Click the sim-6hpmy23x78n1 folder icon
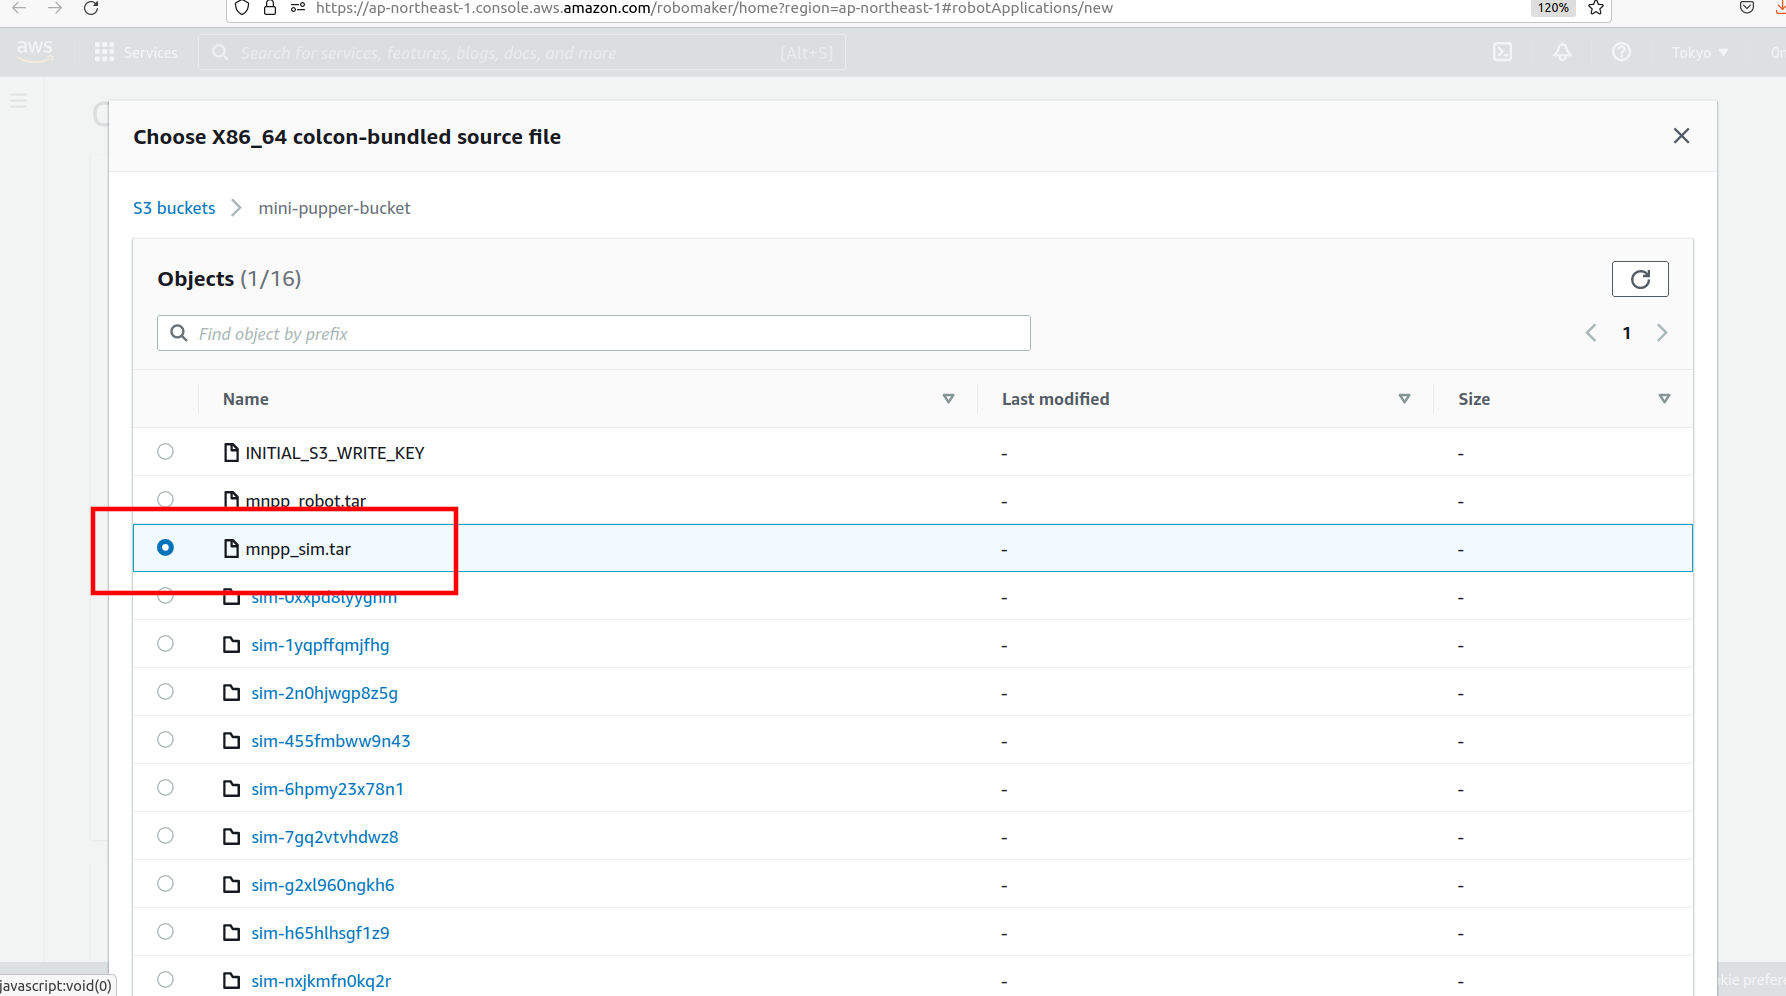The width and height of the screenshot is (1786, 996). pyautogui.click(x=231, y=789)
